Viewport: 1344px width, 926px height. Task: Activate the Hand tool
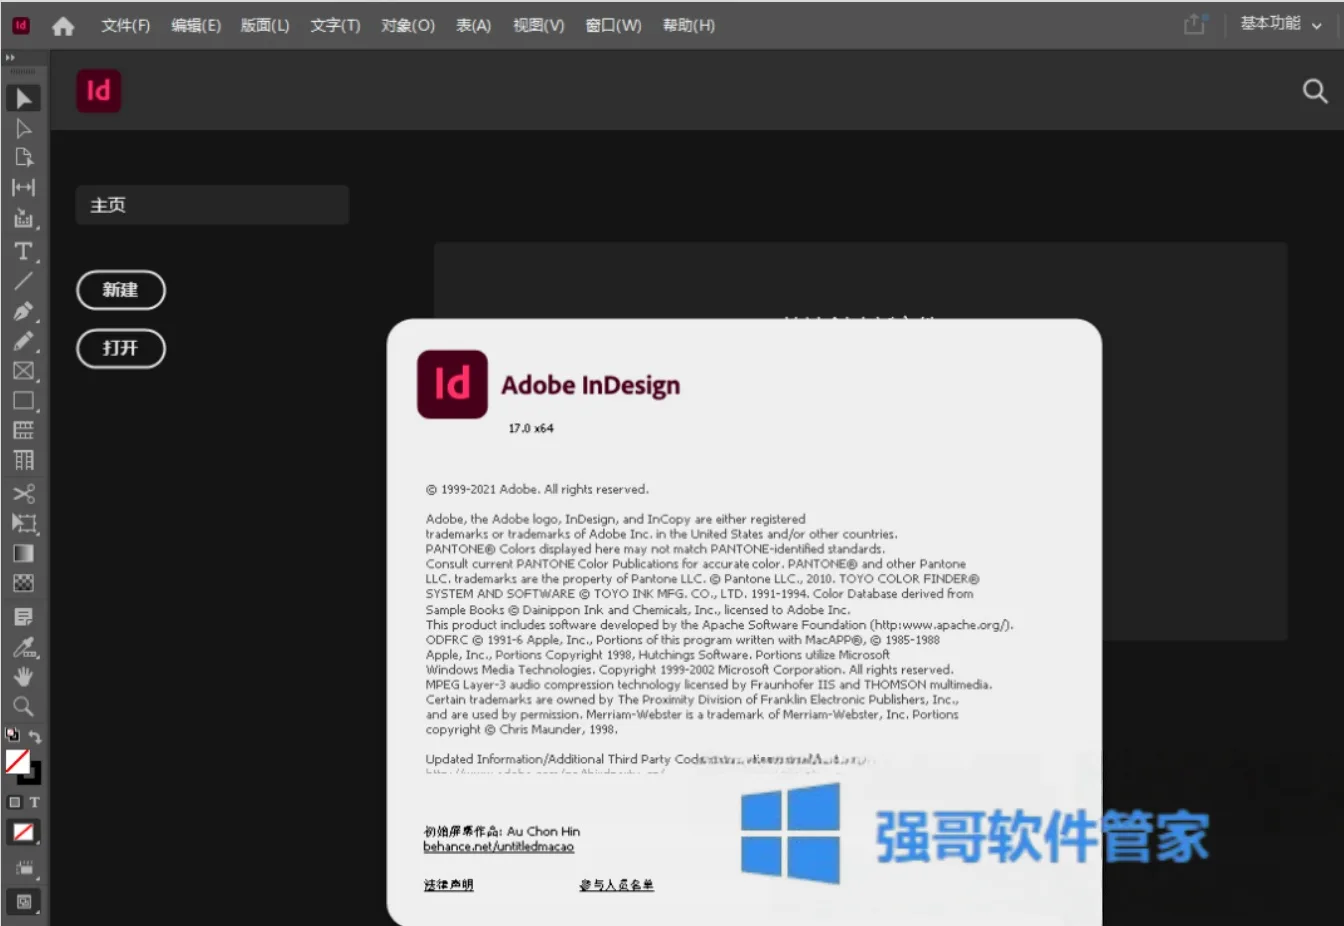23,677
